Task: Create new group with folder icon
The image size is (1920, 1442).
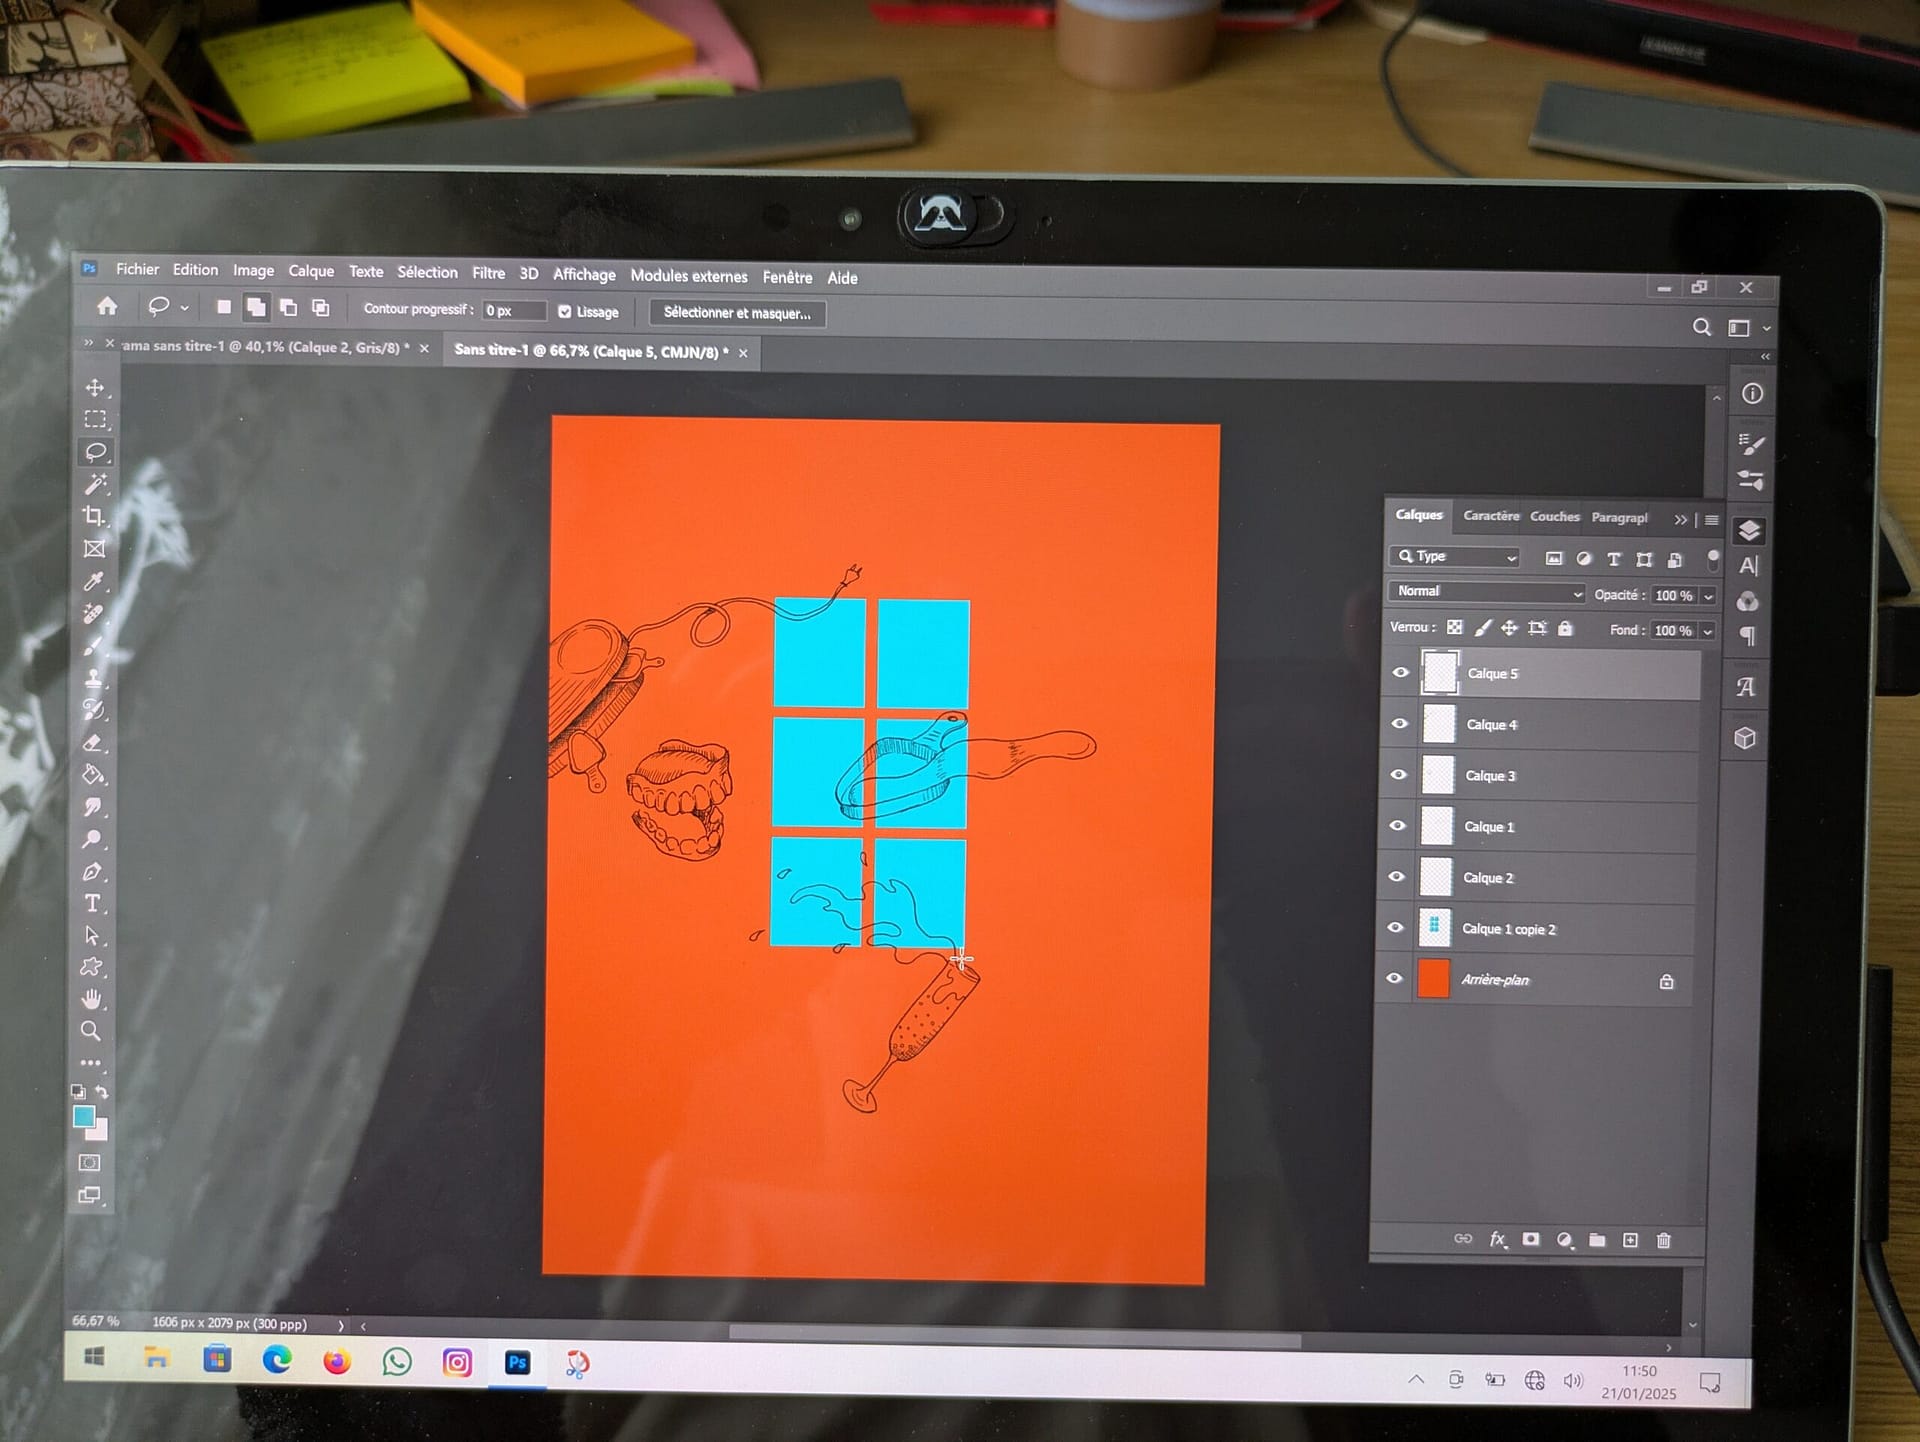Action: tap(1597, 1240)
